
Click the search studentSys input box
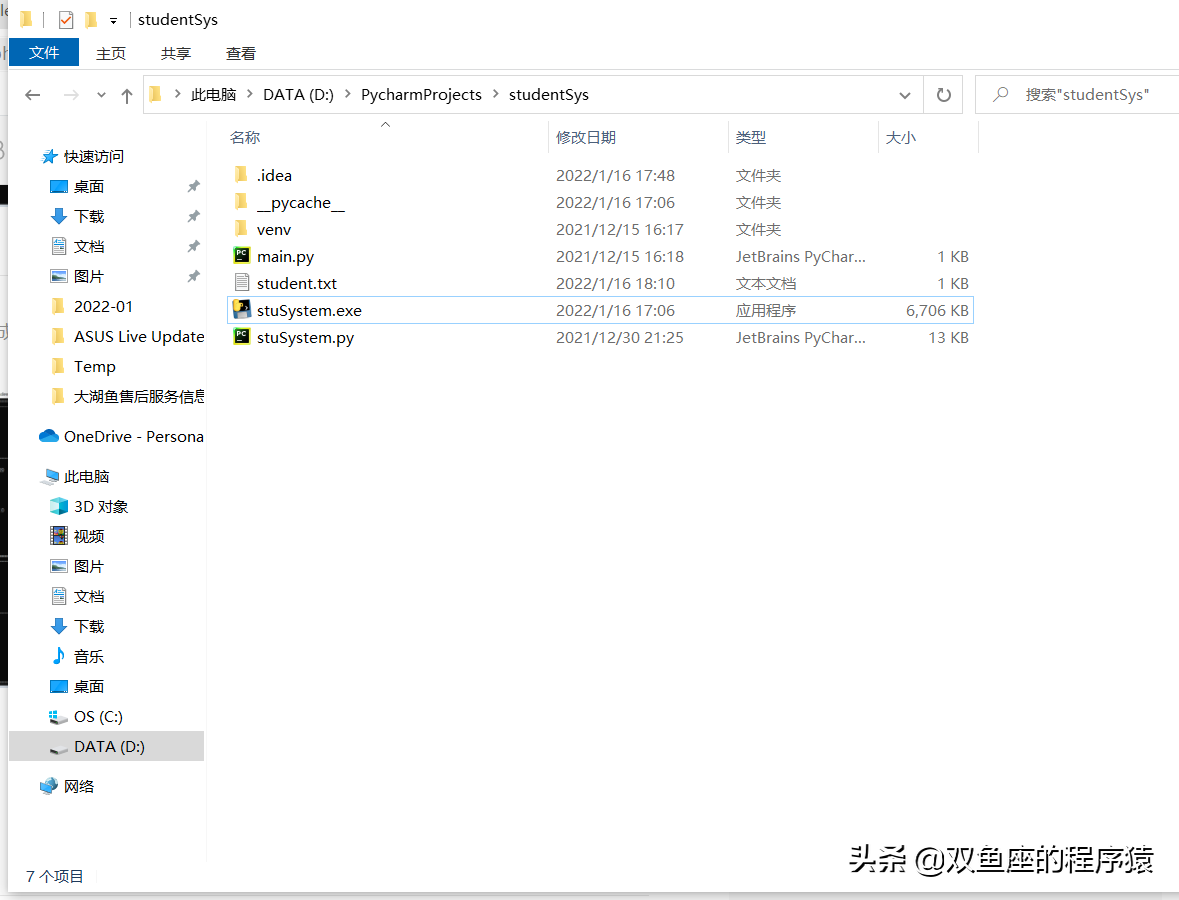coord(1078,95)
